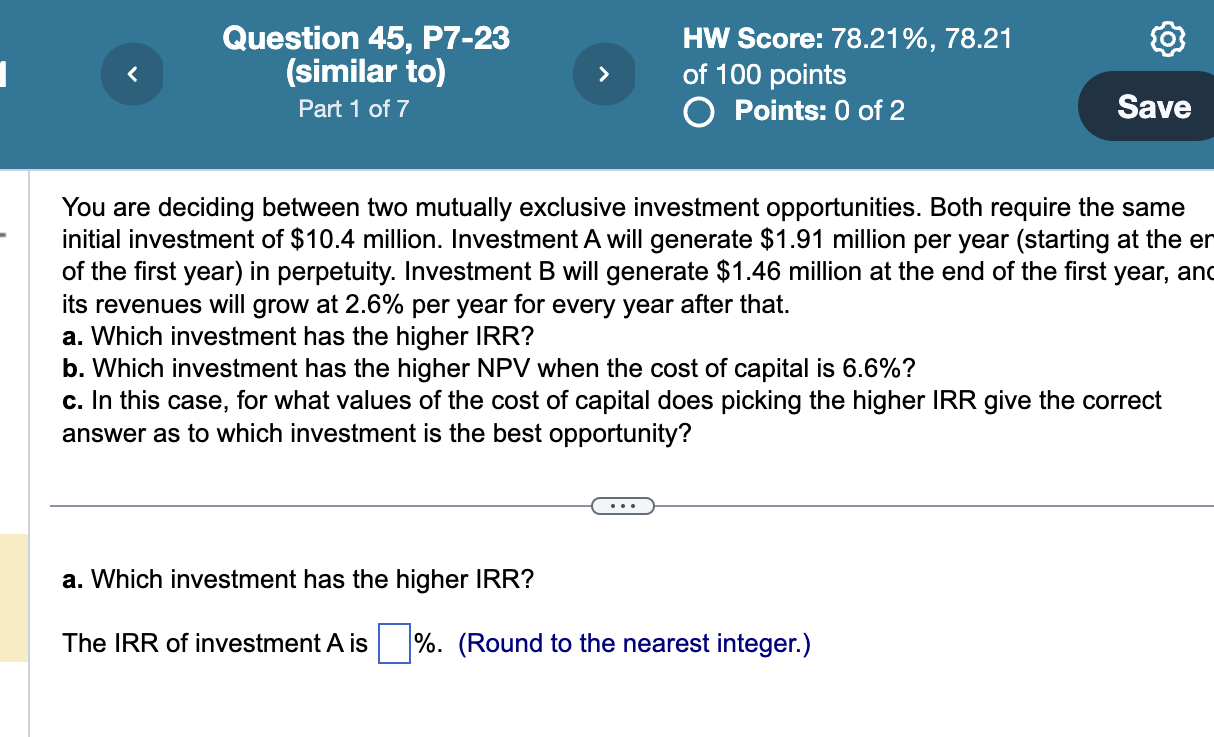Click the 'Part 1 of 7' label
This screenshot has width=1214, height=737.
point(354,109)
